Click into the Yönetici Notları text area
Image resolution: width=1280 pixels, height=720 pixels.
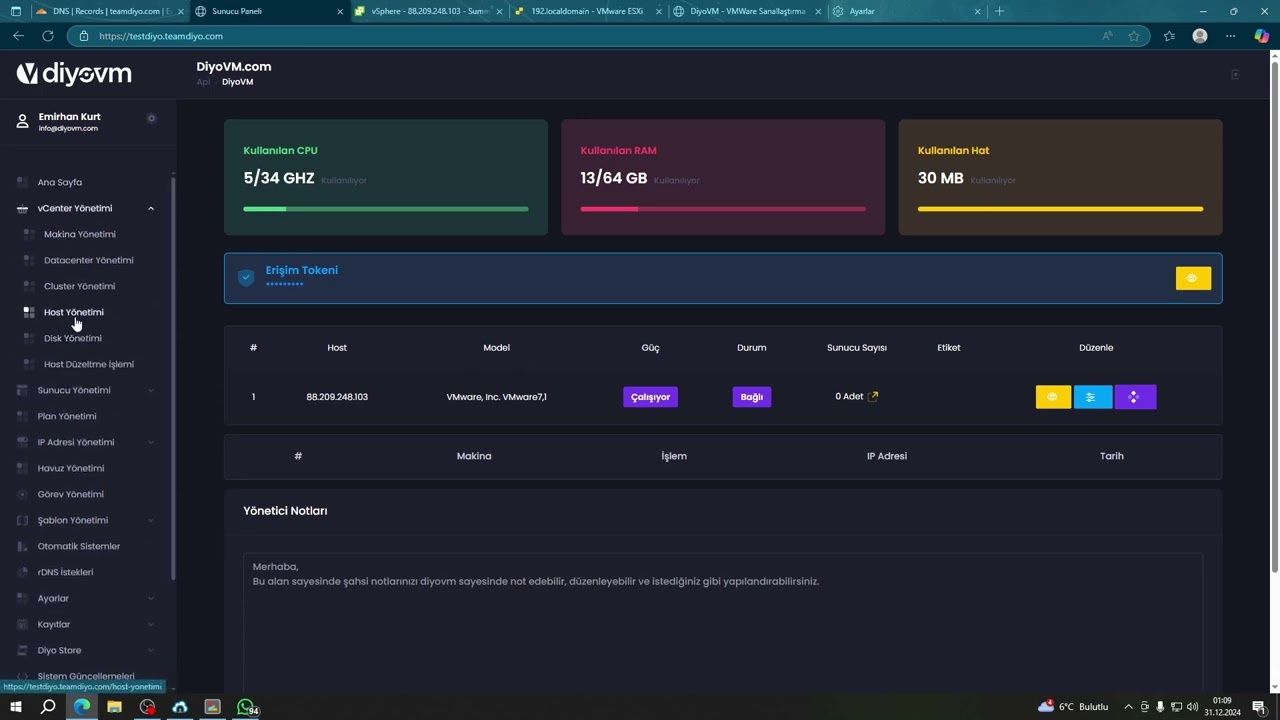(723, 621)
